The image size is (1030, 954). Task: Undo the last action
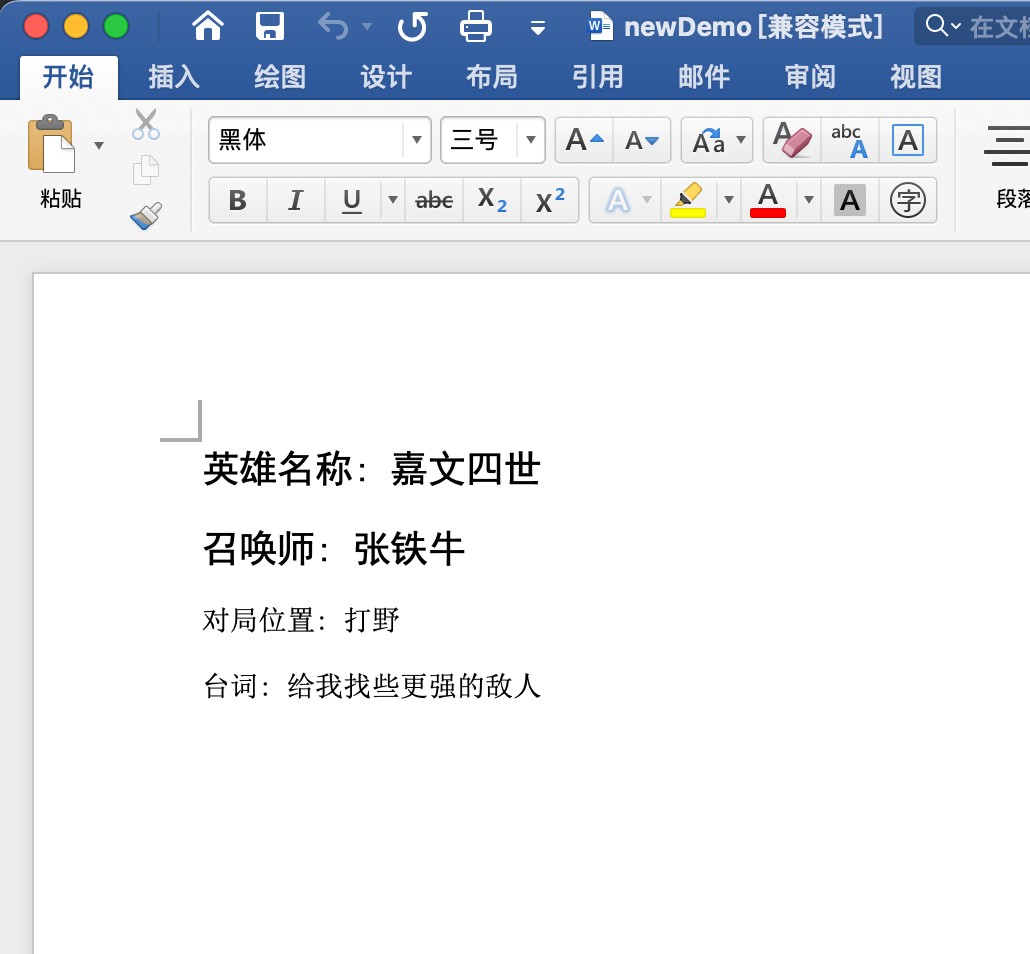(333, 27)
